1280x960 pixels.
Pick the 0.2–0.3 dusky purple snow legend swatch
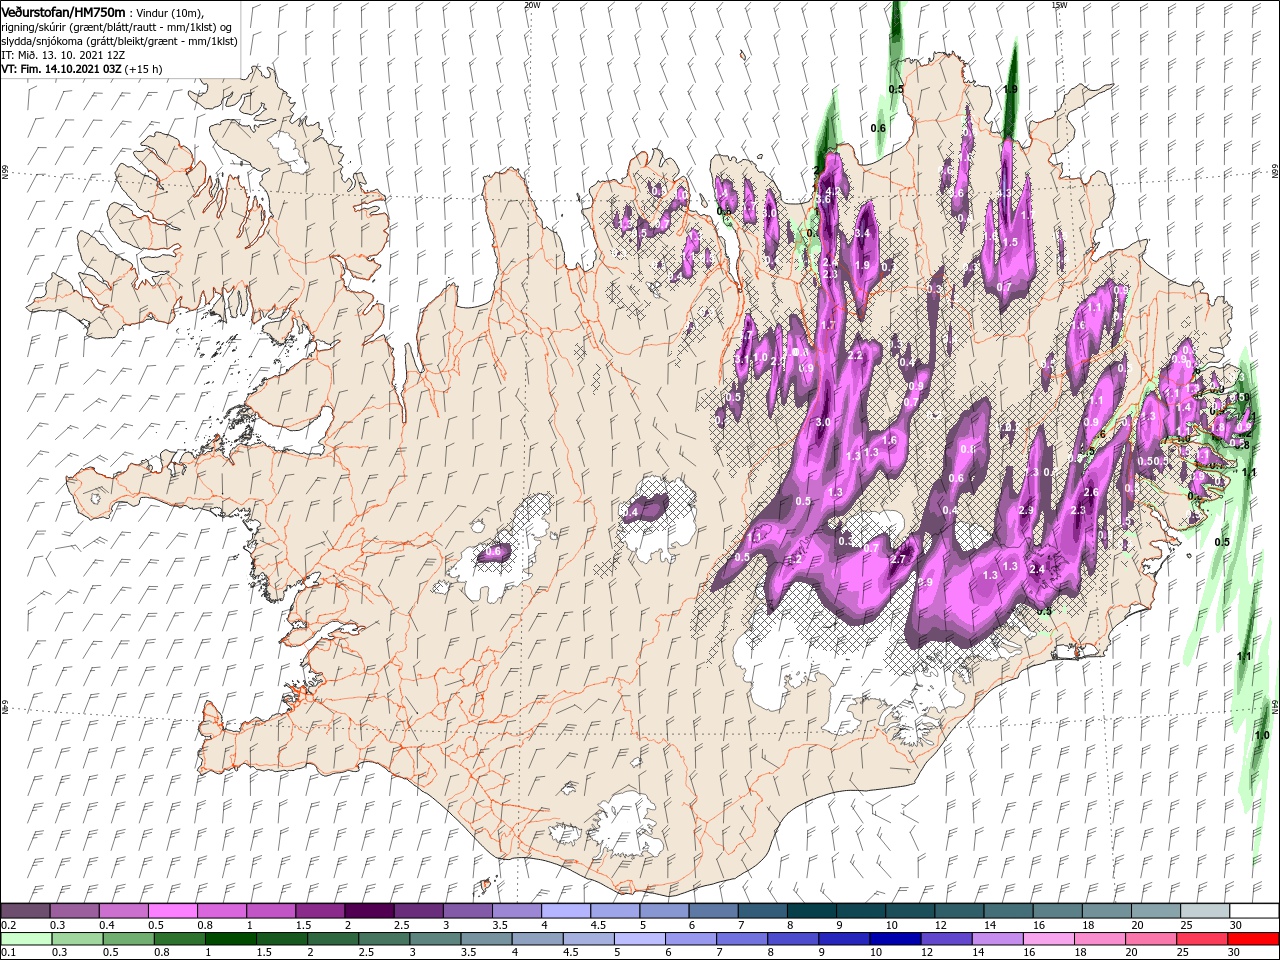25,911
